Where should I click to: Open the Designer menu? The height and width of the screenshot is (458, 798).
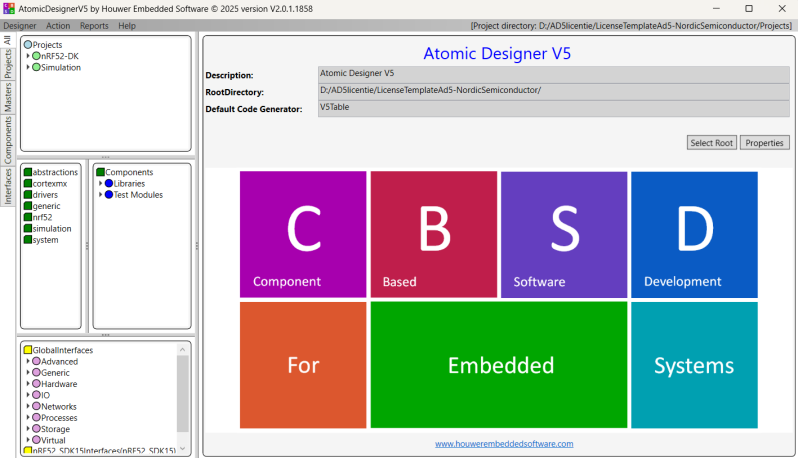[20, 25]
